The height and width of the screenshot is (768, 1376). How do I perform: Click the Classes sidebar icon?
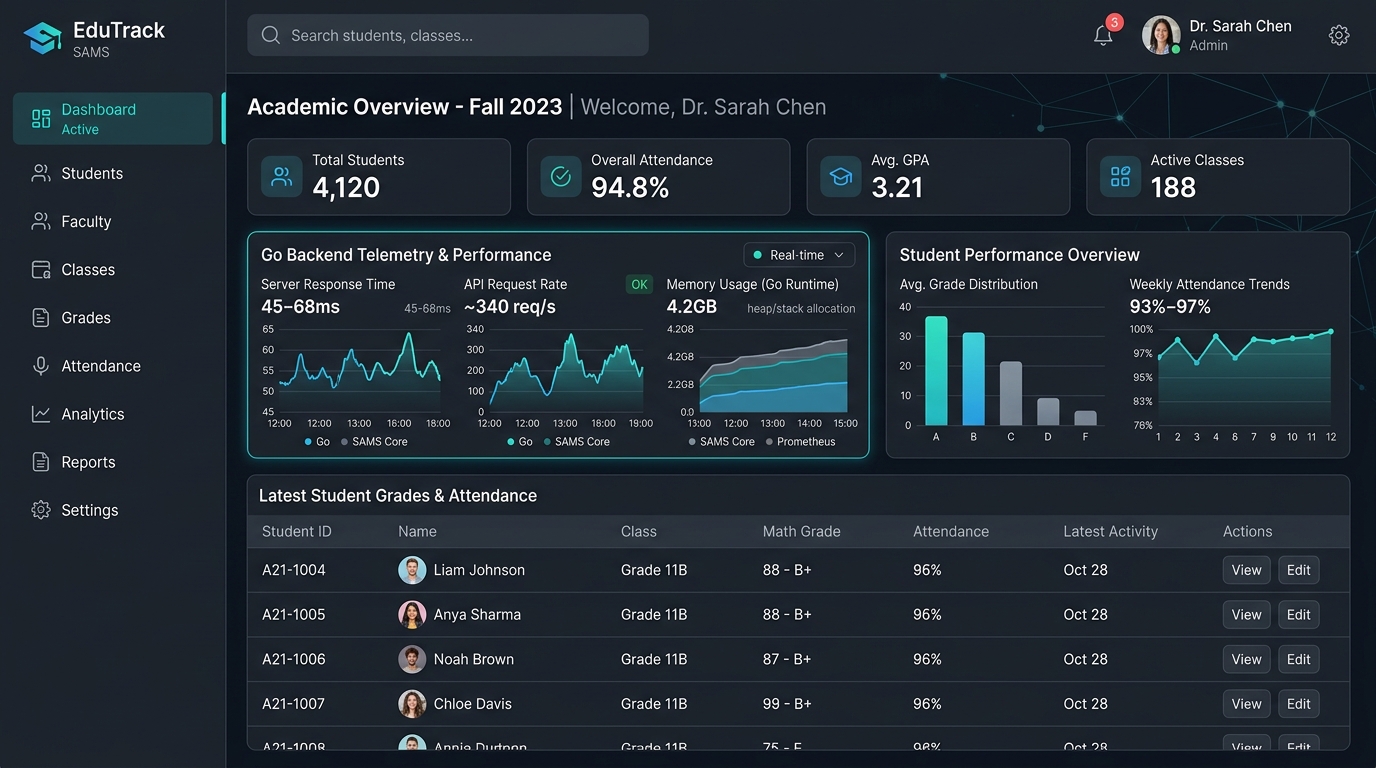click(x=41, y=269)
